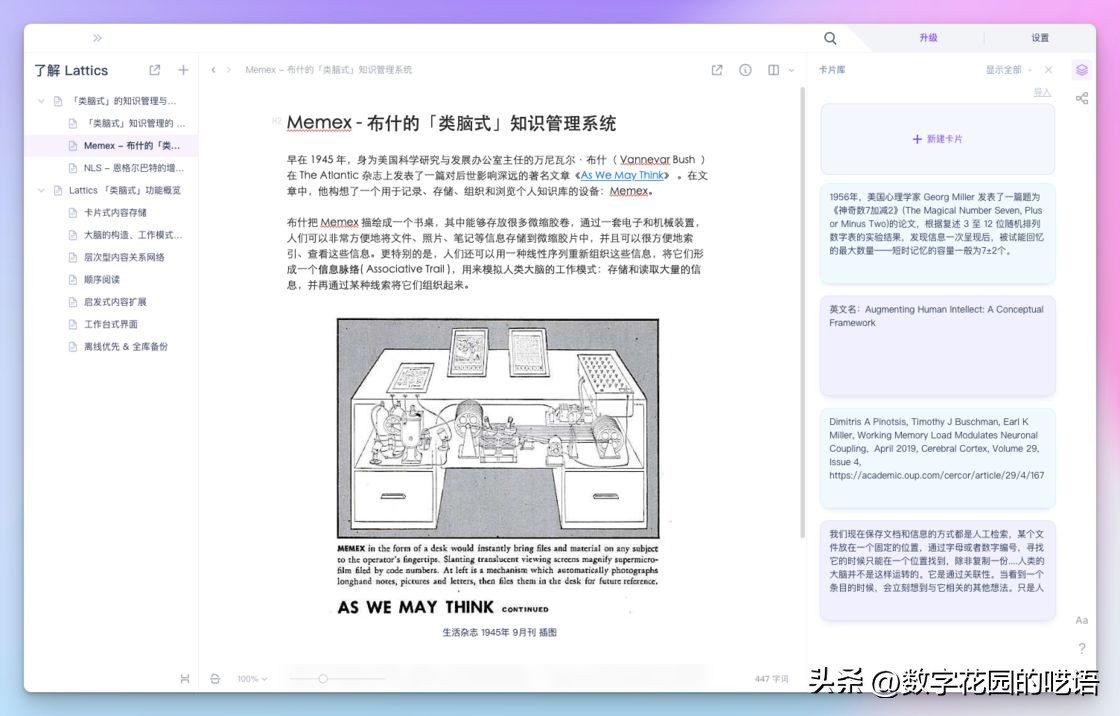Click the breadcrumb Memex – 布什的 title
The height and width of the screenshot is (716, 1120).
[329, 70]
